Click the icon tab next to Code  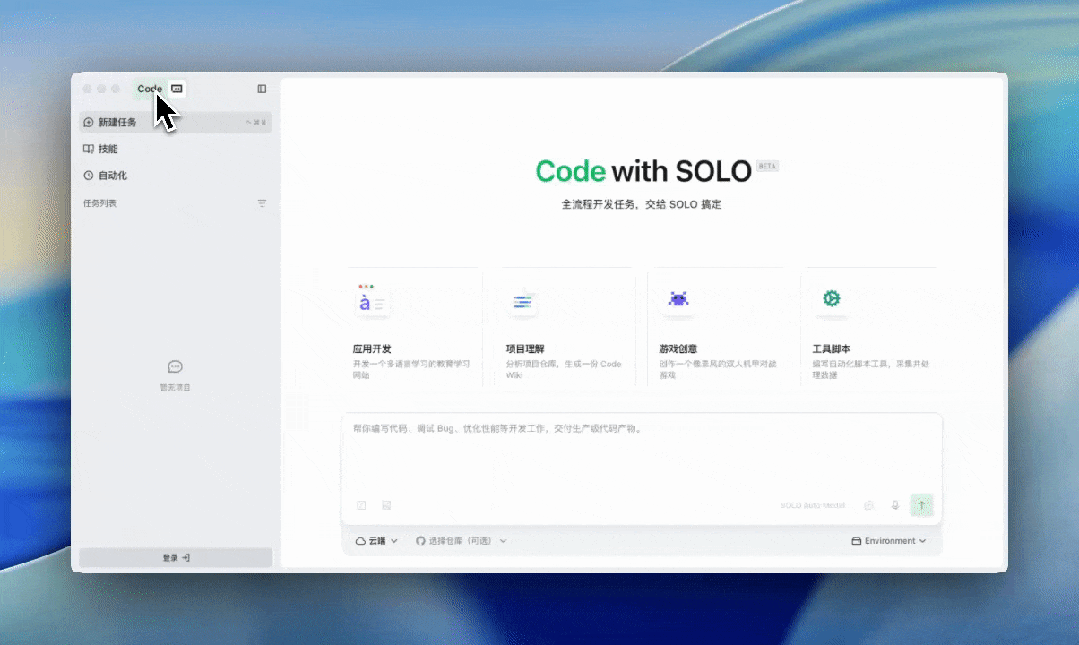(177, 89)
